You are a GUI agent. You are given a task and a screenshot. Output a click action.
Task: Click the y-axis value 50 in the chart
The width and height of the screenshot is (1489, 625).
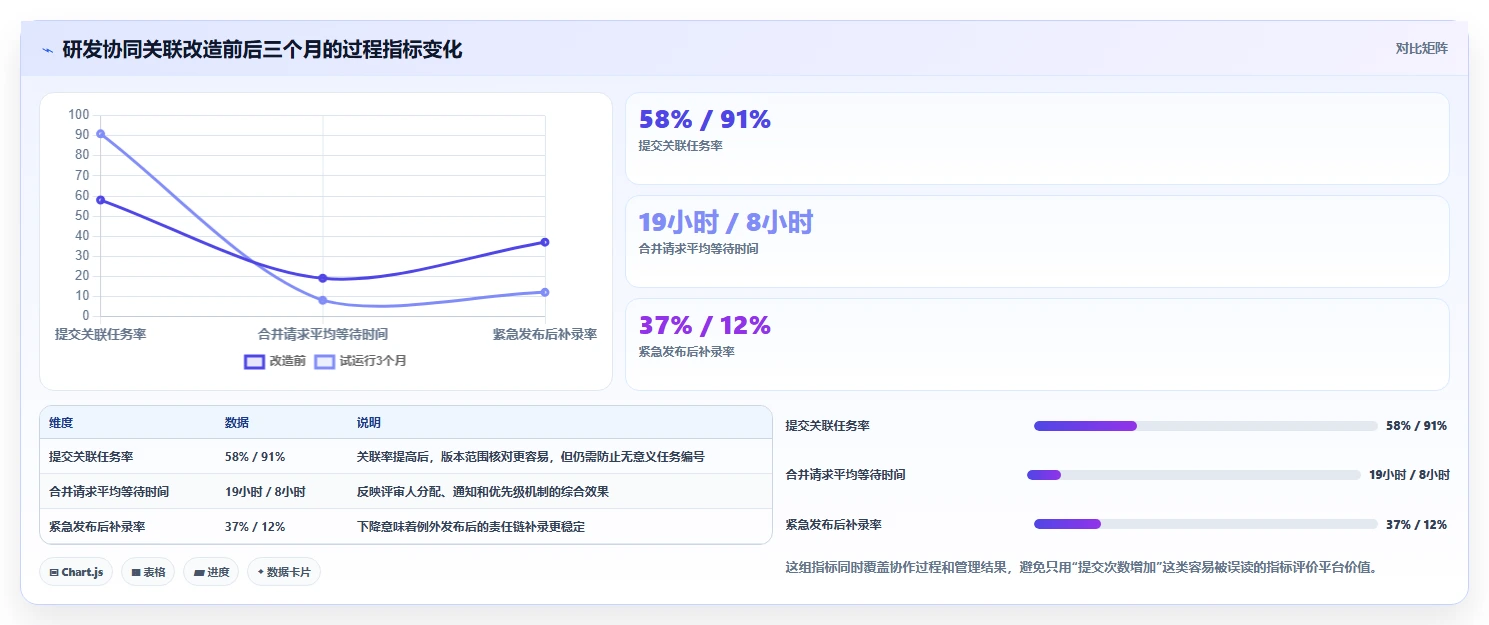pos(82,215)
